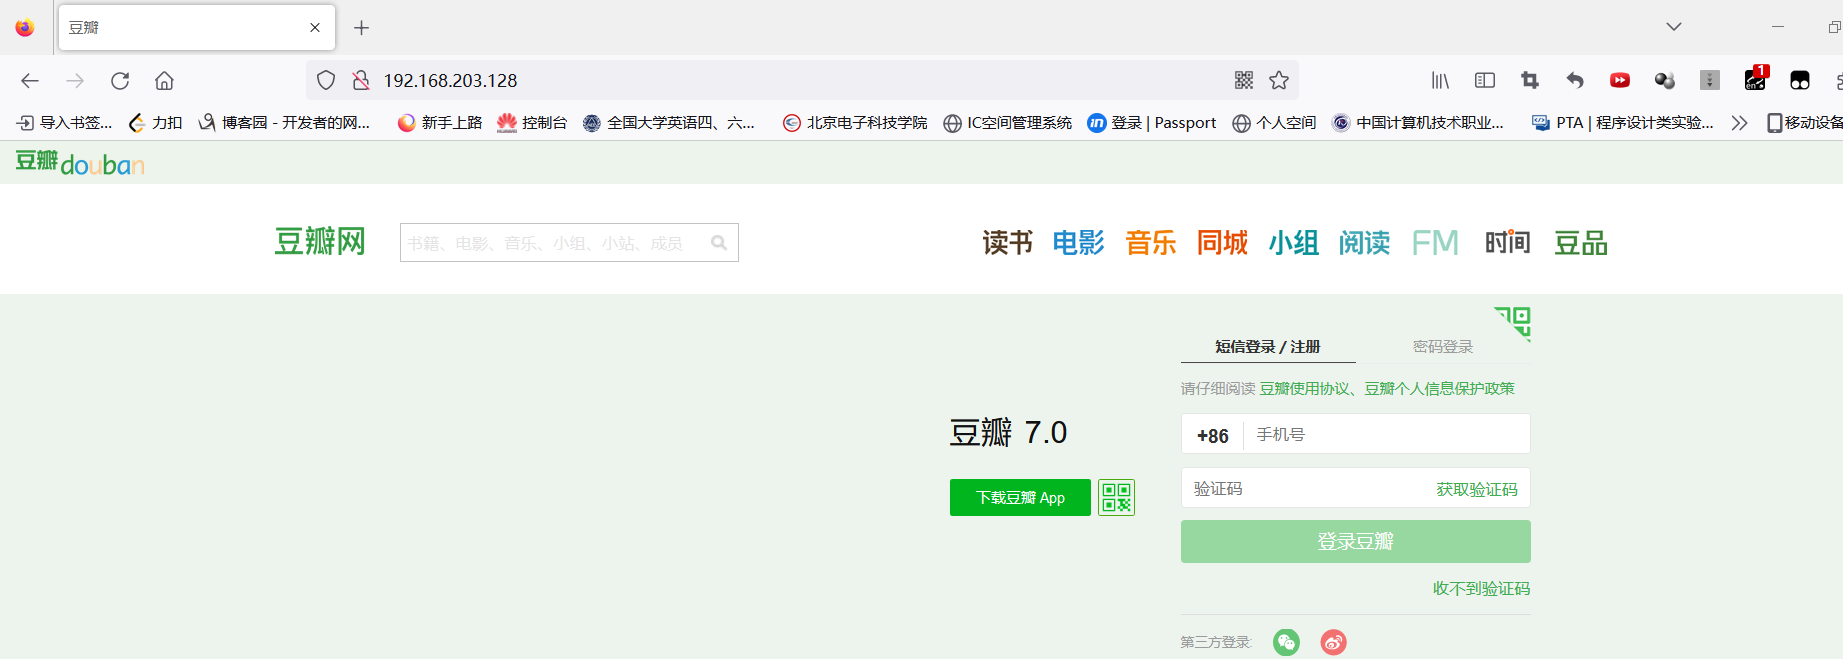This screenshot has width=1843, height=659.
Task: Click the douban logo in the top bar
Action: [80, 162]
